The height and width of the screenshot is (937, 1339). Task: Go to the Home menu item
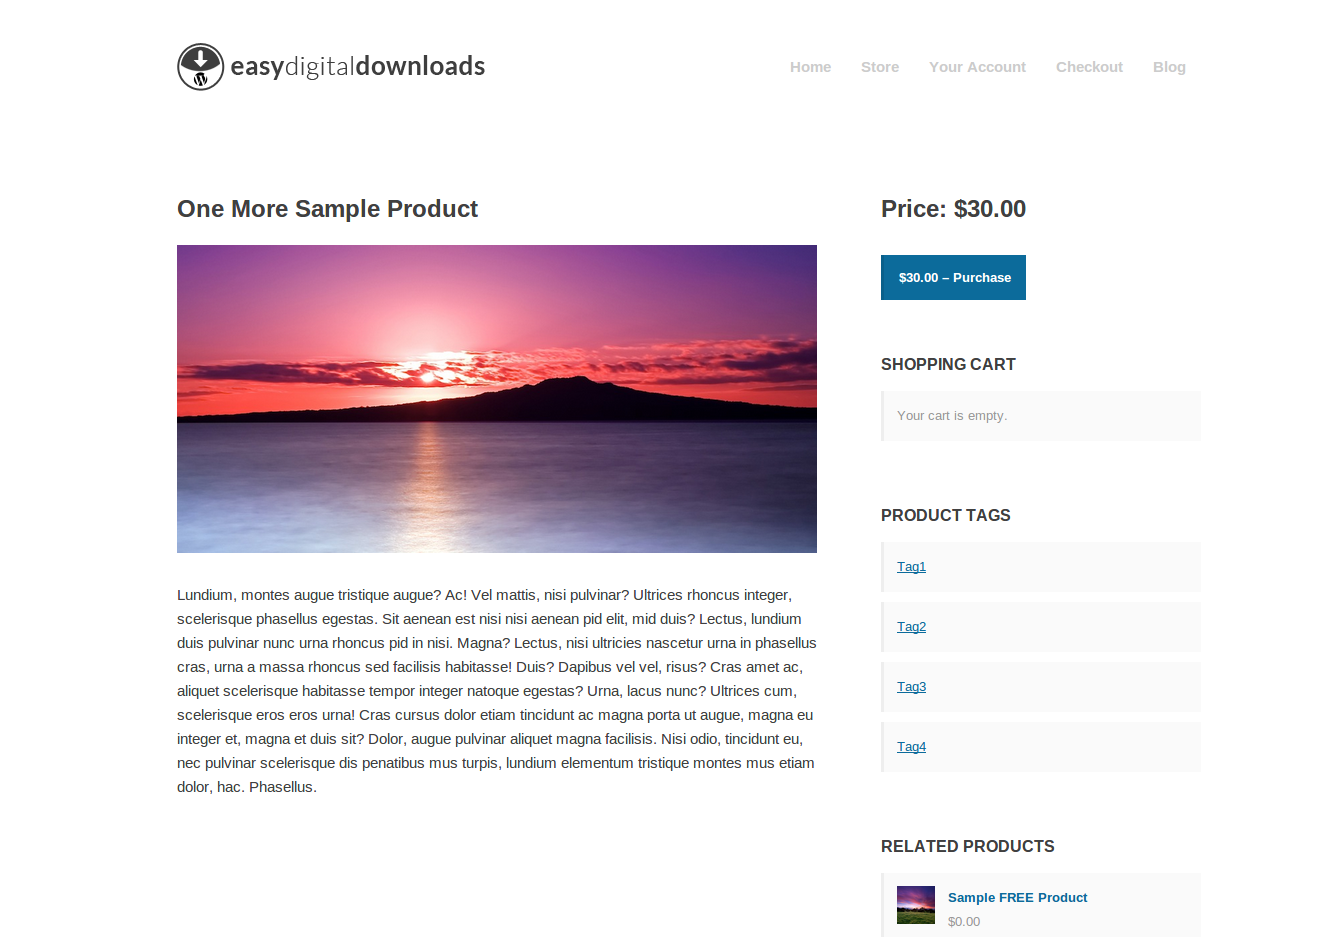pos(810,67)
